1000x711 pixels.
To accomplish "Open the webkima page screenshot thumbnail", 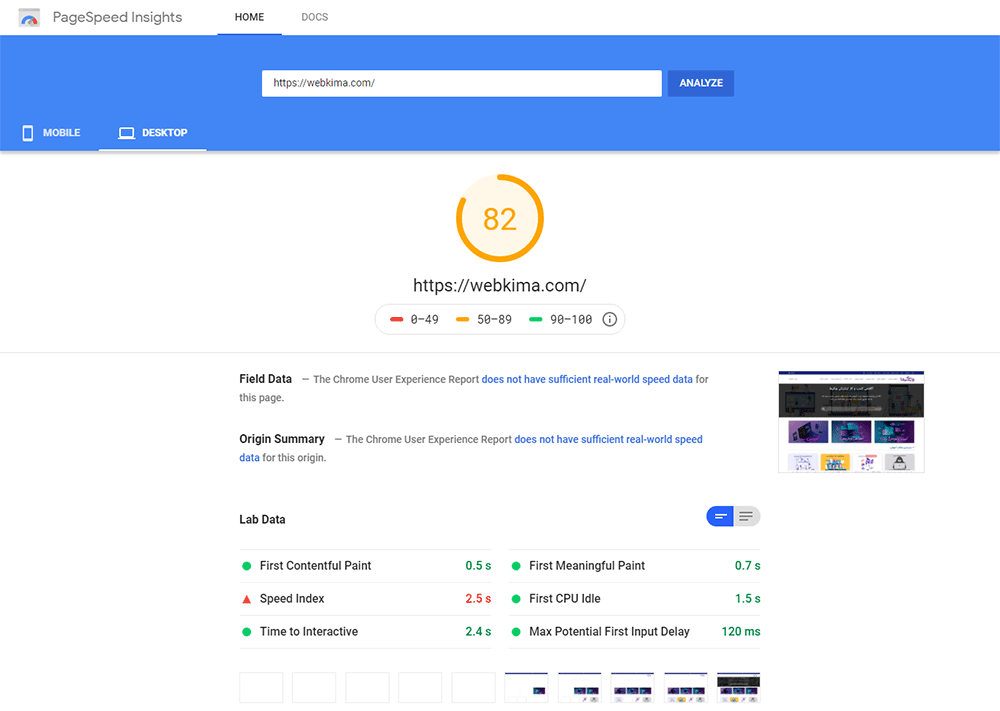I will click(x=851, y=421).
